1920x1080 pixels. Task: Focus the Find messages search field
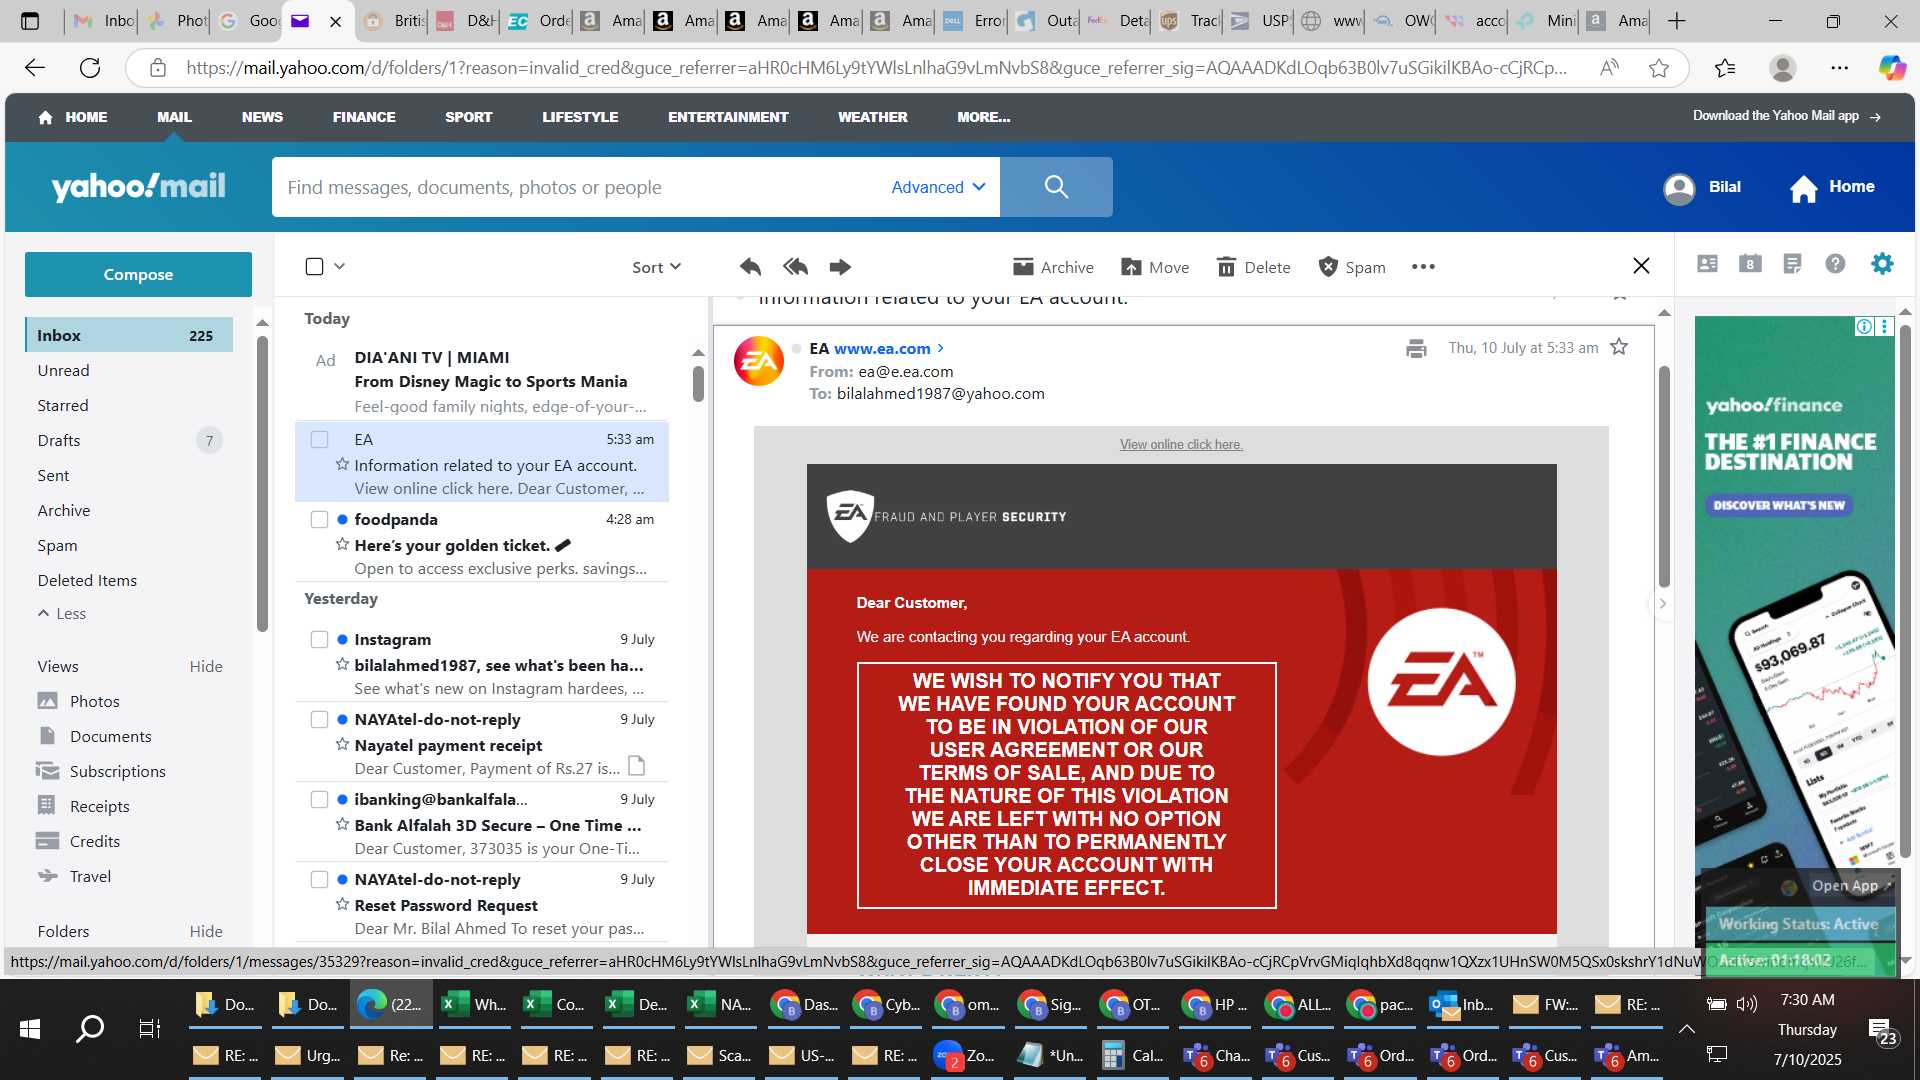[580, 187]
